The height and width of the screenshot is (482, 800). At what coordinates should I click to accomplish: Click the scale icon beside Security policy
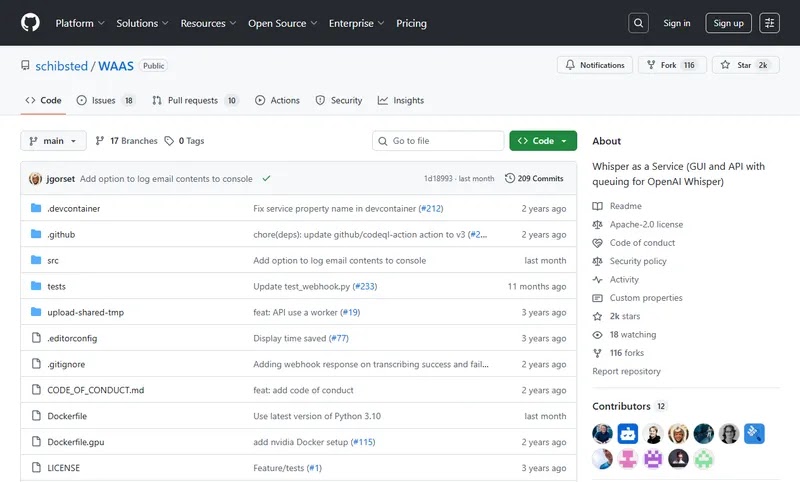click(x=597, y=261)
